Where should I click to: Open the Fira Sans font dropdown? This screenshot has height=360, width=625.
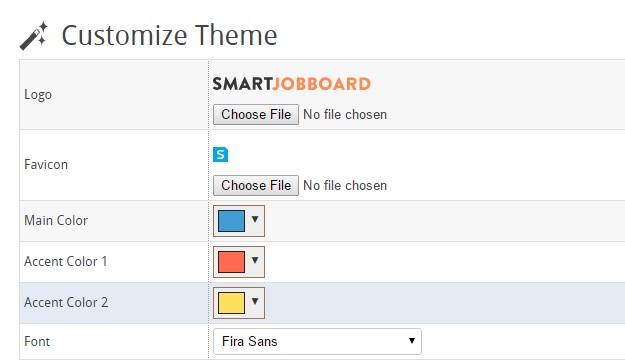[x=317, y=342]
